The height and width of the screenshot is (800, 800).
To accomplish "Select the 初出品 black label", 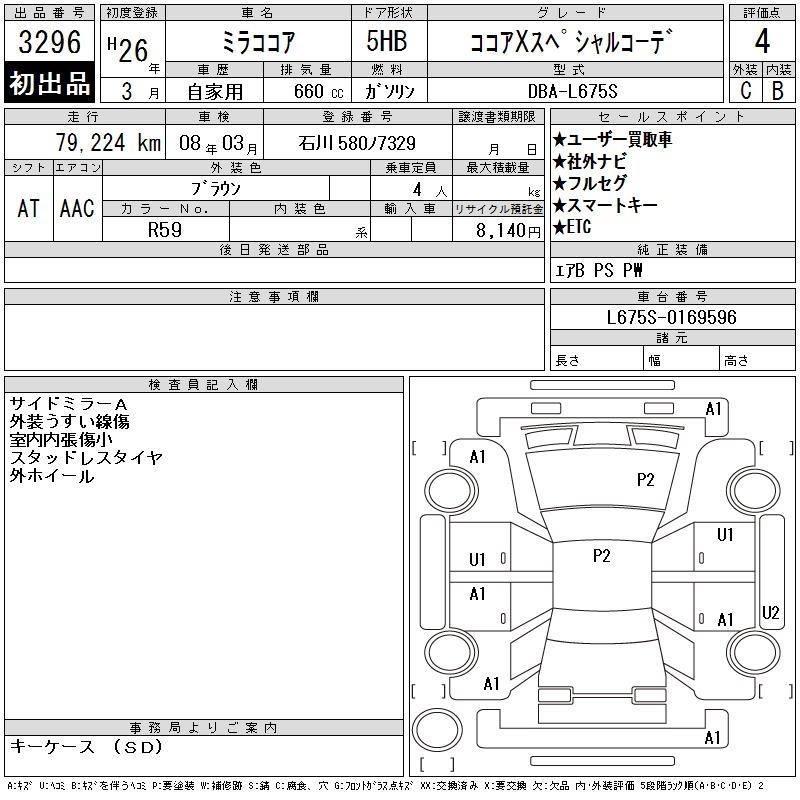I will click(x=49, y=83).
